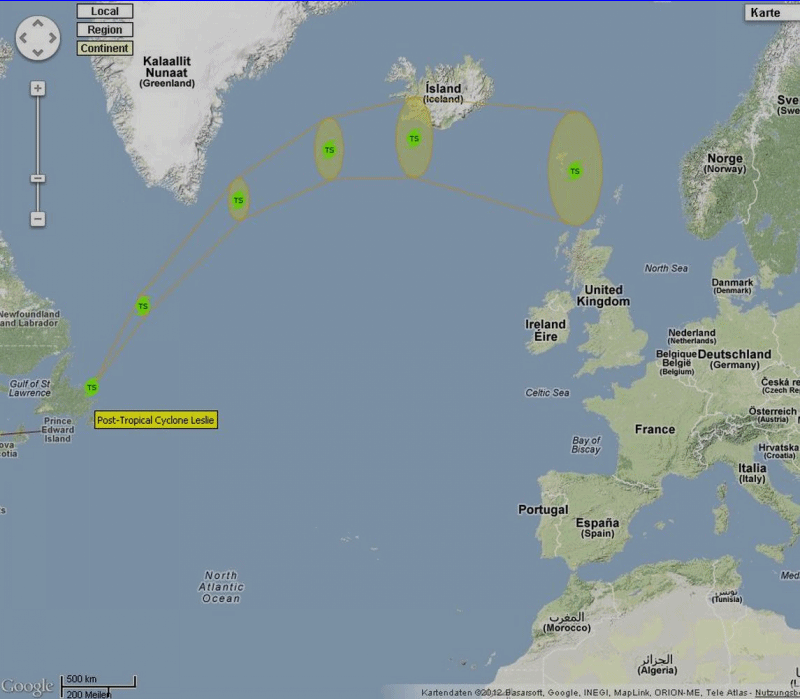Click the zoom slider handle
Viewport: 800px width, 699px height.
(x=37, y=179)
